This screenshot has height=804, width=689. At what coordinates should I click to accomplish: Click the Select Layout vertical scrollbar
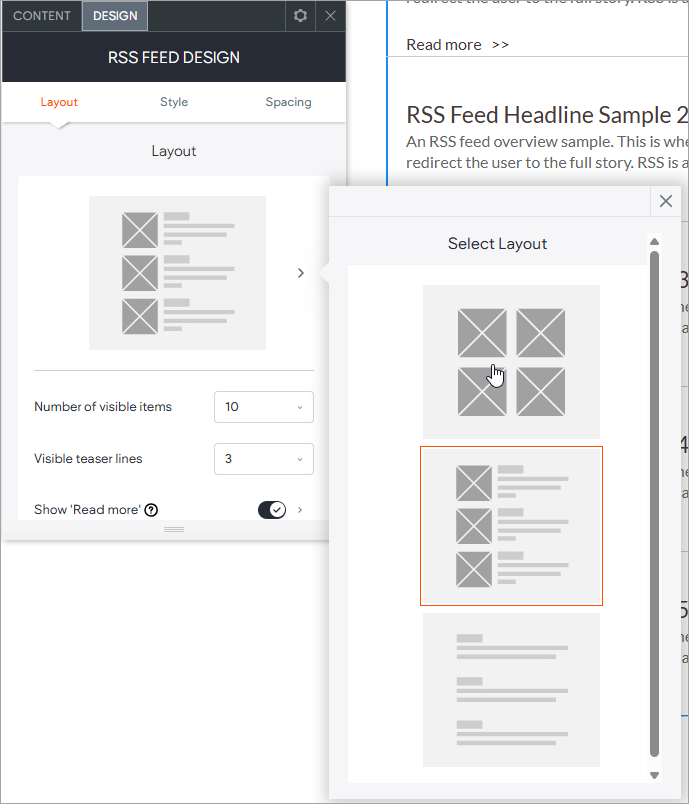point(655,500)
